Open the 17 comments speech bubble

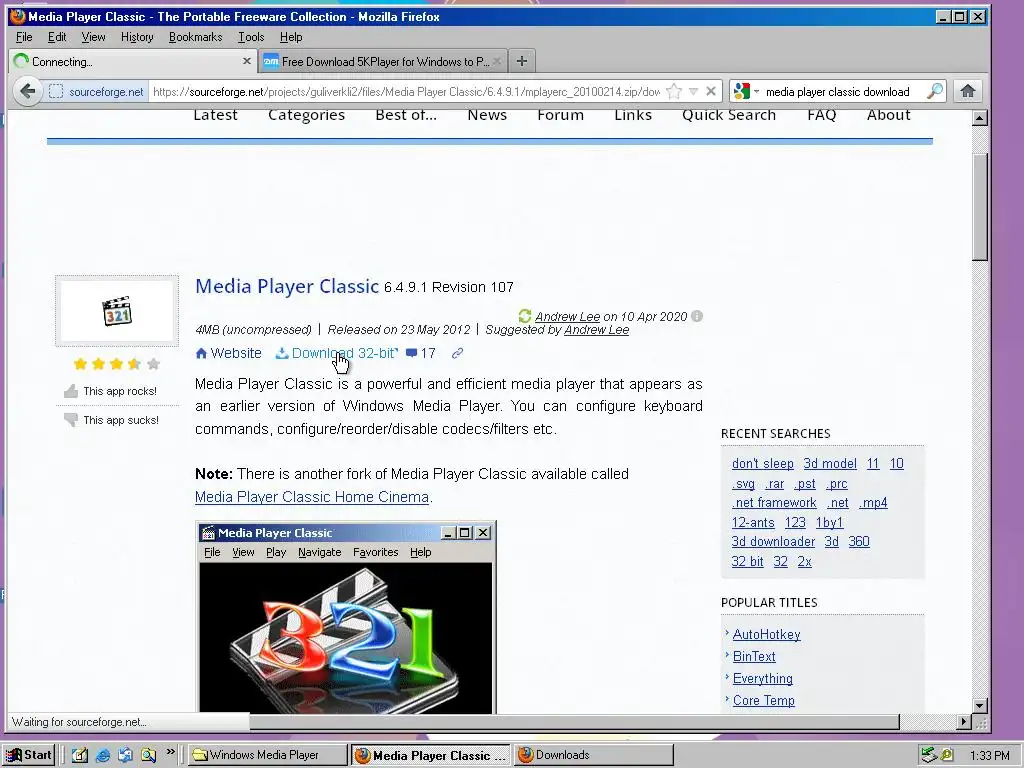[421, 353]
